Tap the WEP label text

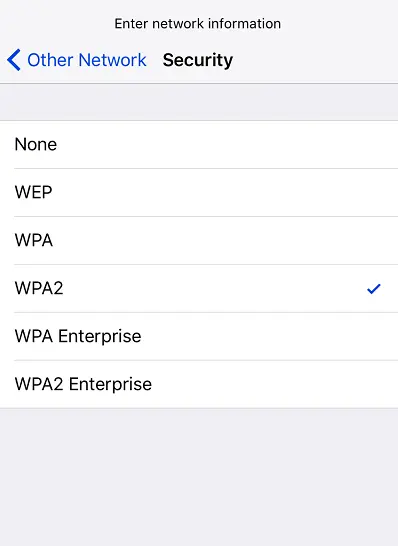pyautogui.click(x=33, y=192)
